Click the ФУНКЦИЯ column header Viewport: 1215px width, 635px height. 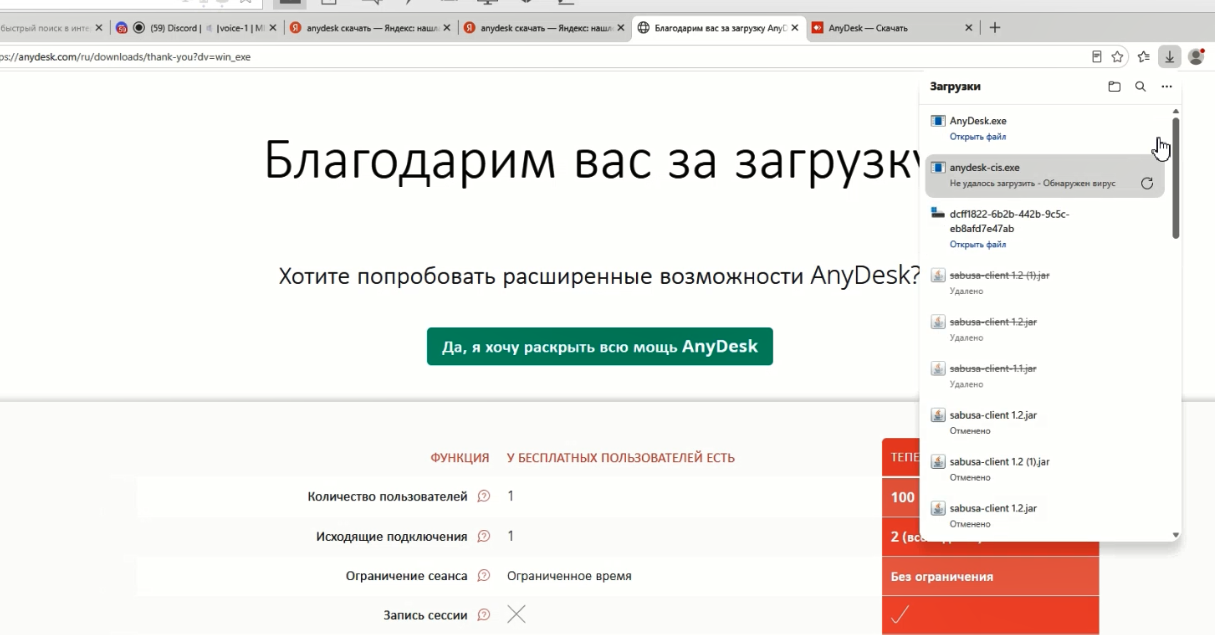click(x=460, y=458)
